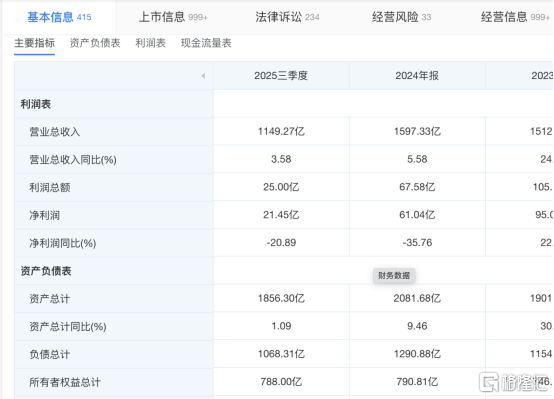Click the 净利润同比(%) row label
The width and height of the screenshot is (554, 399).
click(x=63, y=243)
